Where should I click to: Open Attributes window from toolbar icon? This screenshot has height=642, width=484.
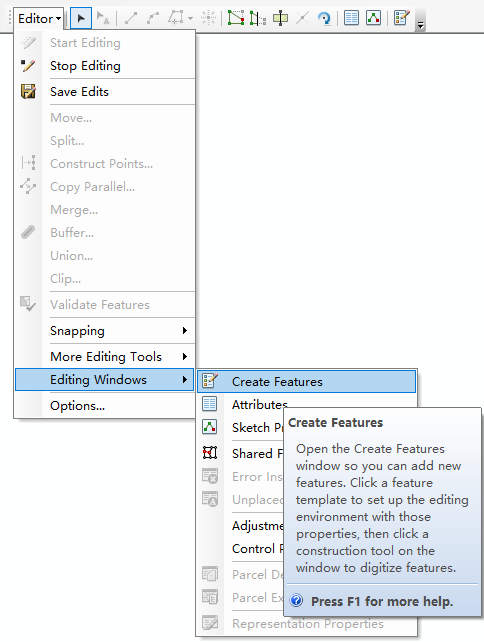[351, 18]
